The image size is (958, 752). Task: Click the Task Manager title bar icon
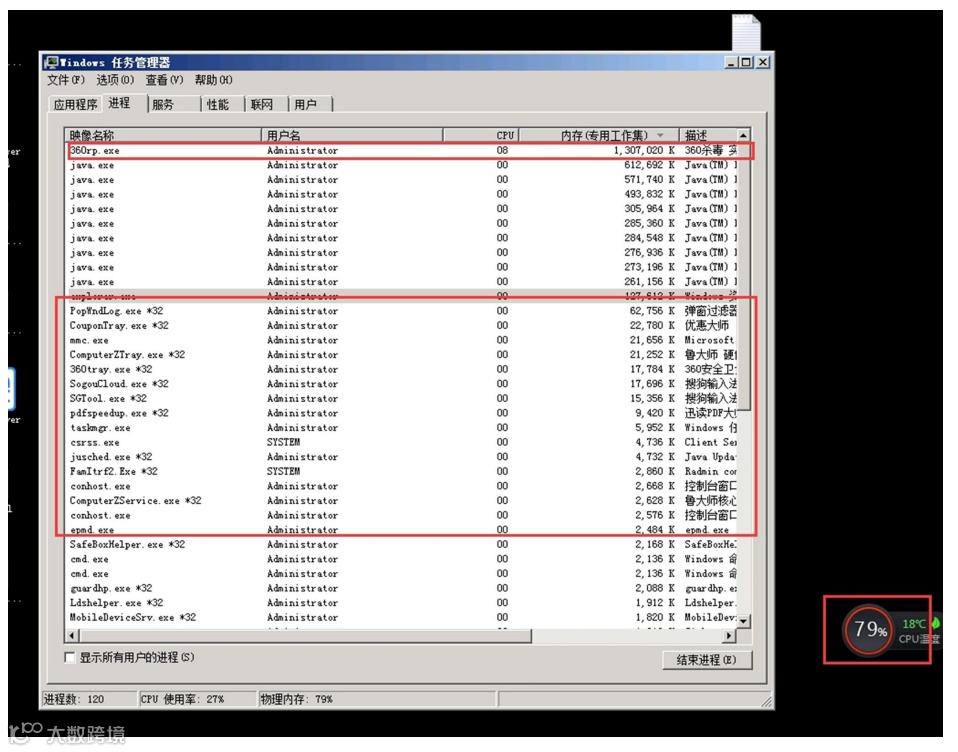pos(51,62)
